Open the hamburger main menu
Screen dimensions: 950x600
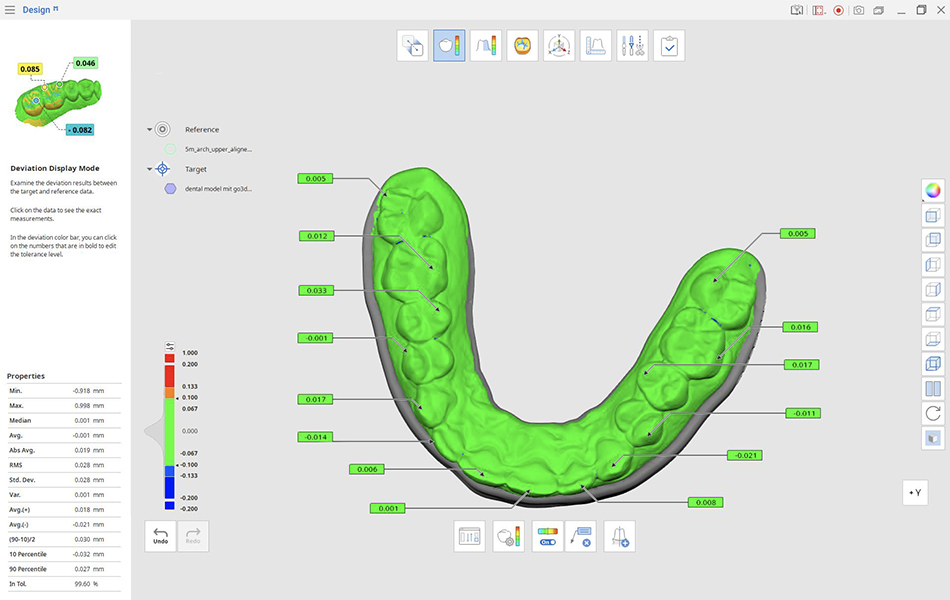pos(10,10)
